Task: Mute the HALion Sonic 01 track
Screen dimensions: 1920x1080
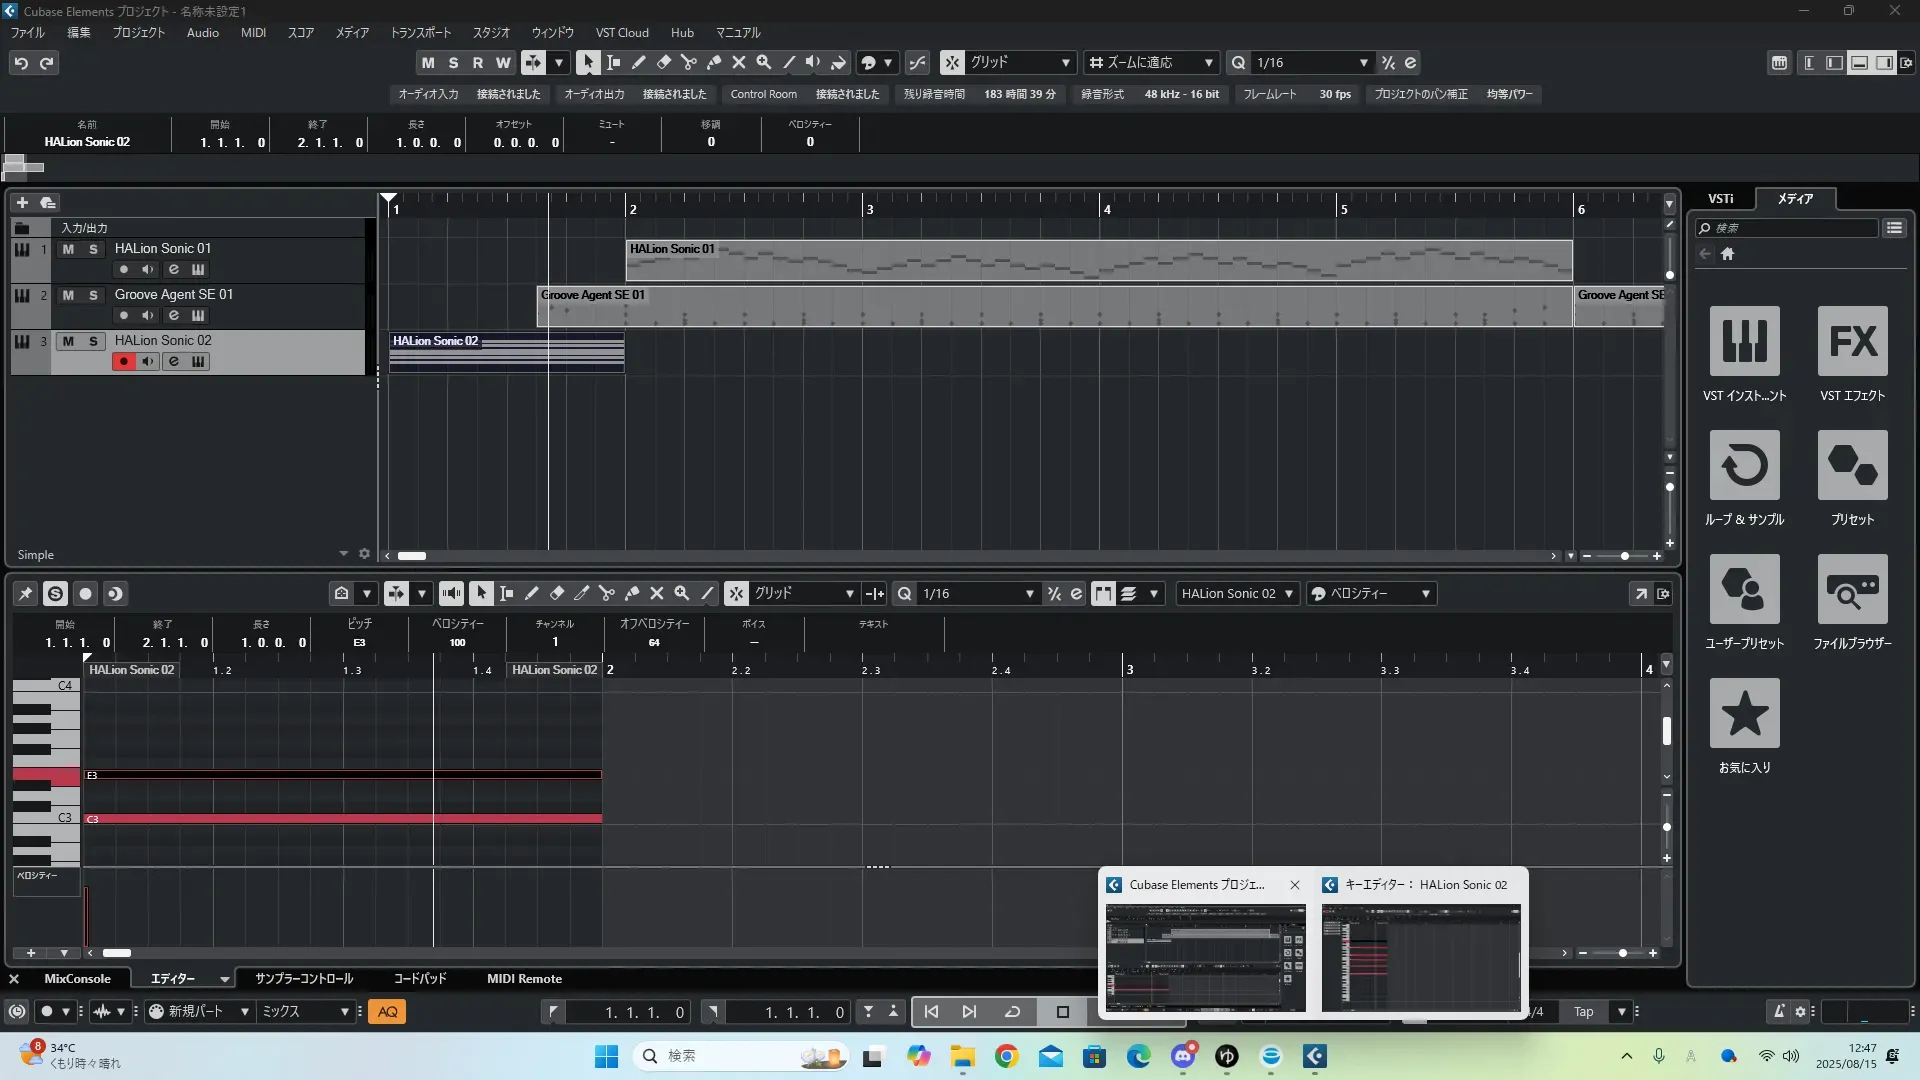Action: click(68, 249)
